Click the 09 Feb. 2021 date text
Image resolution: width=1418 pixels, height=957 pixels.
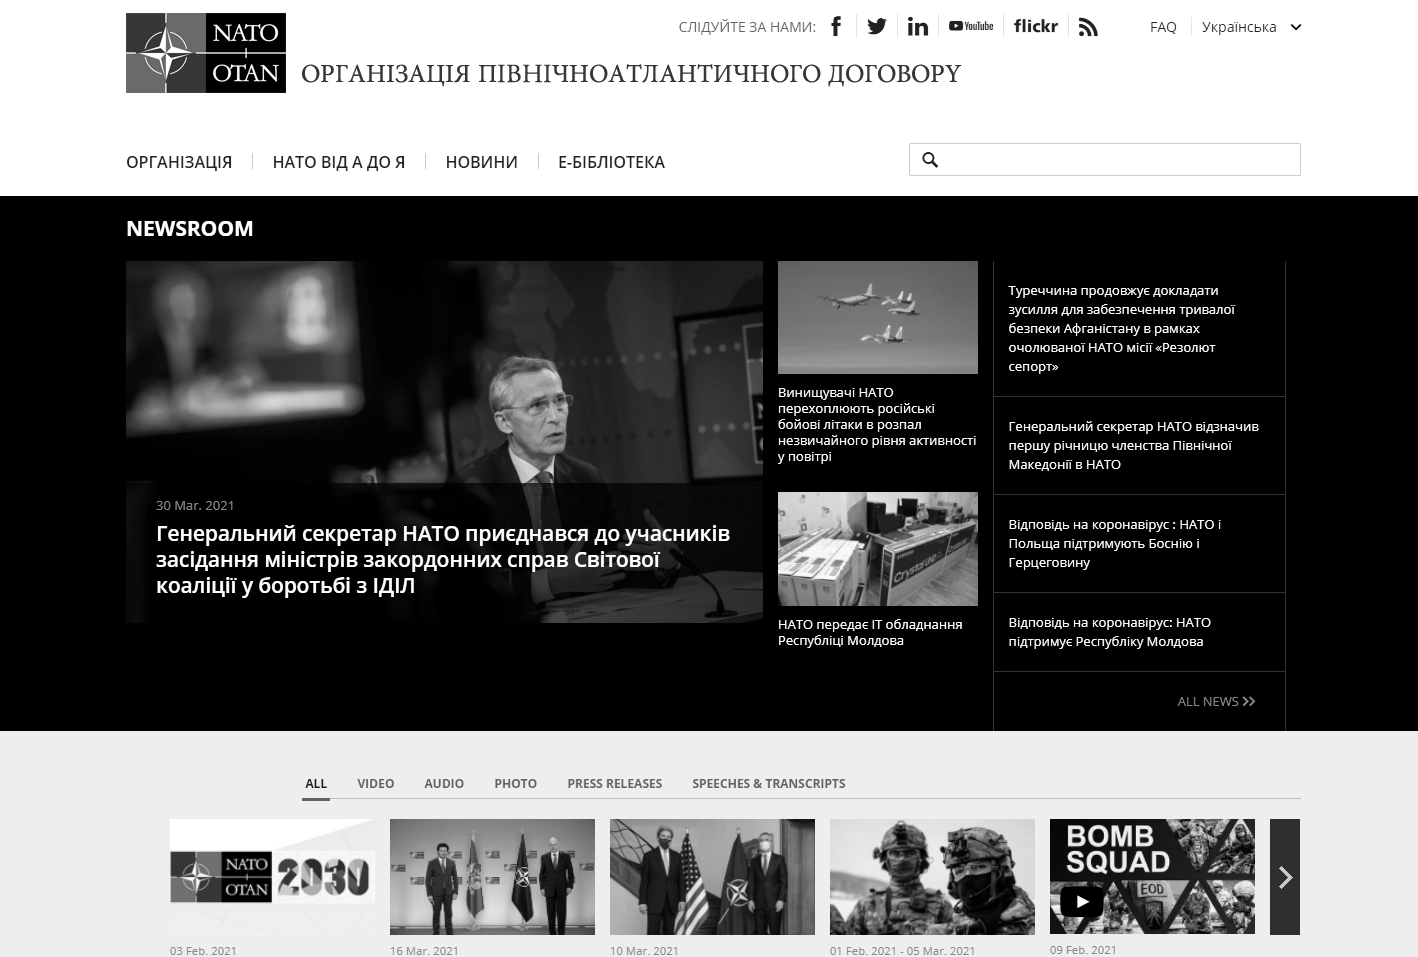tap(1083, 950)
